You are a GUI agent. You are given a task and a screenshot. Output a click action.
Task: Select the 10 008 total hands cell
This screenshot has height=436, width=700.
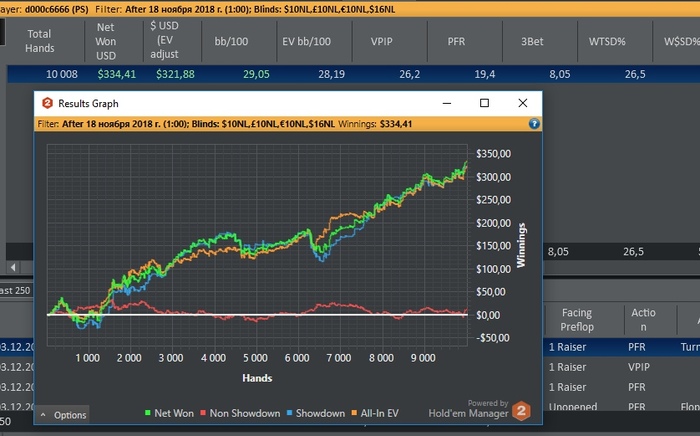(x=62, y=74)
